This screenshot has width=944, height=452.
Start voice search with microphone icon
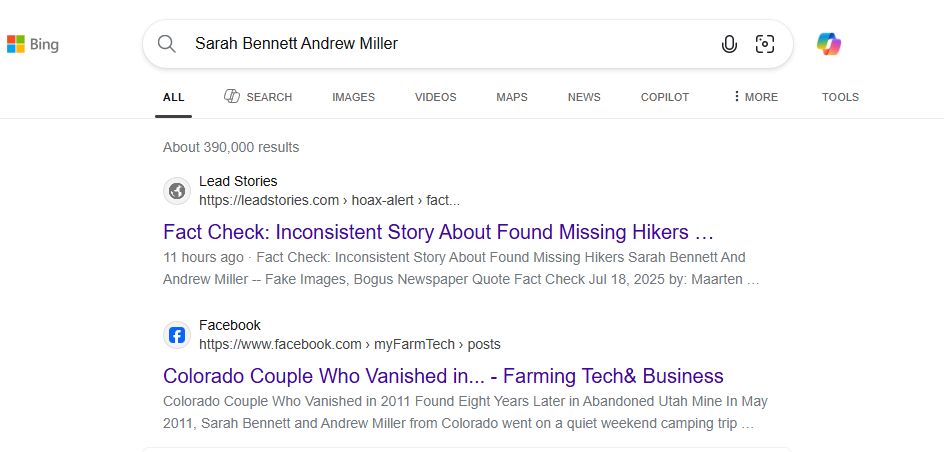pos(729,44)
